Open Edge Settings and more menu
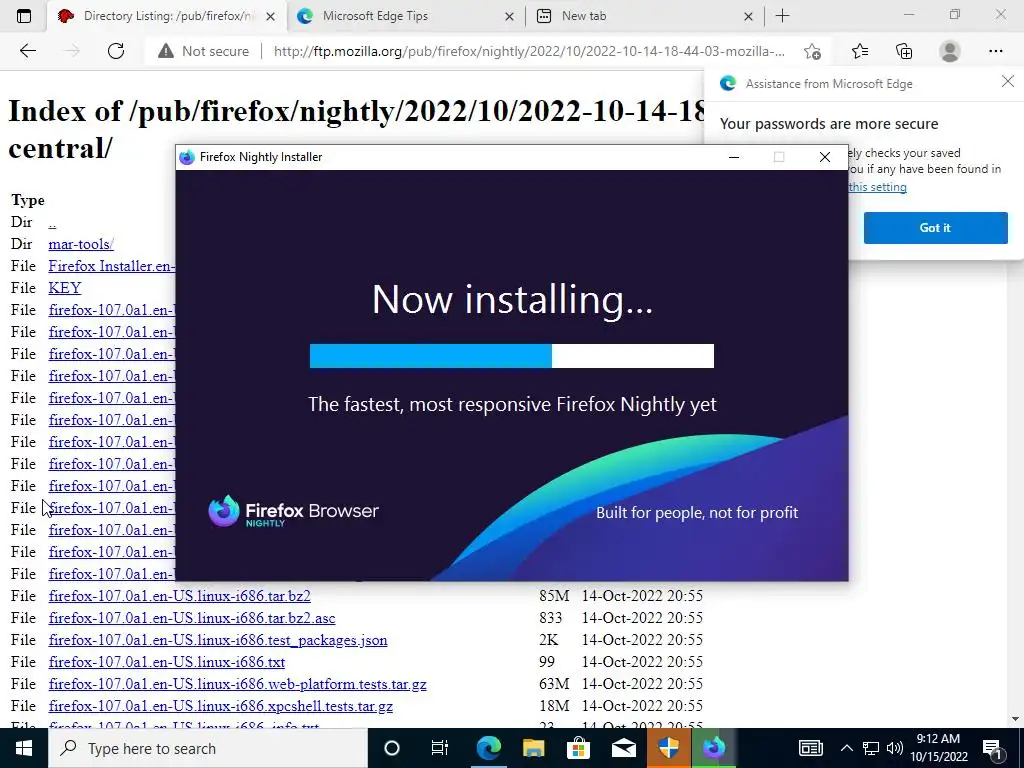This screenshot has height=768, width=1024. [995, 51]
